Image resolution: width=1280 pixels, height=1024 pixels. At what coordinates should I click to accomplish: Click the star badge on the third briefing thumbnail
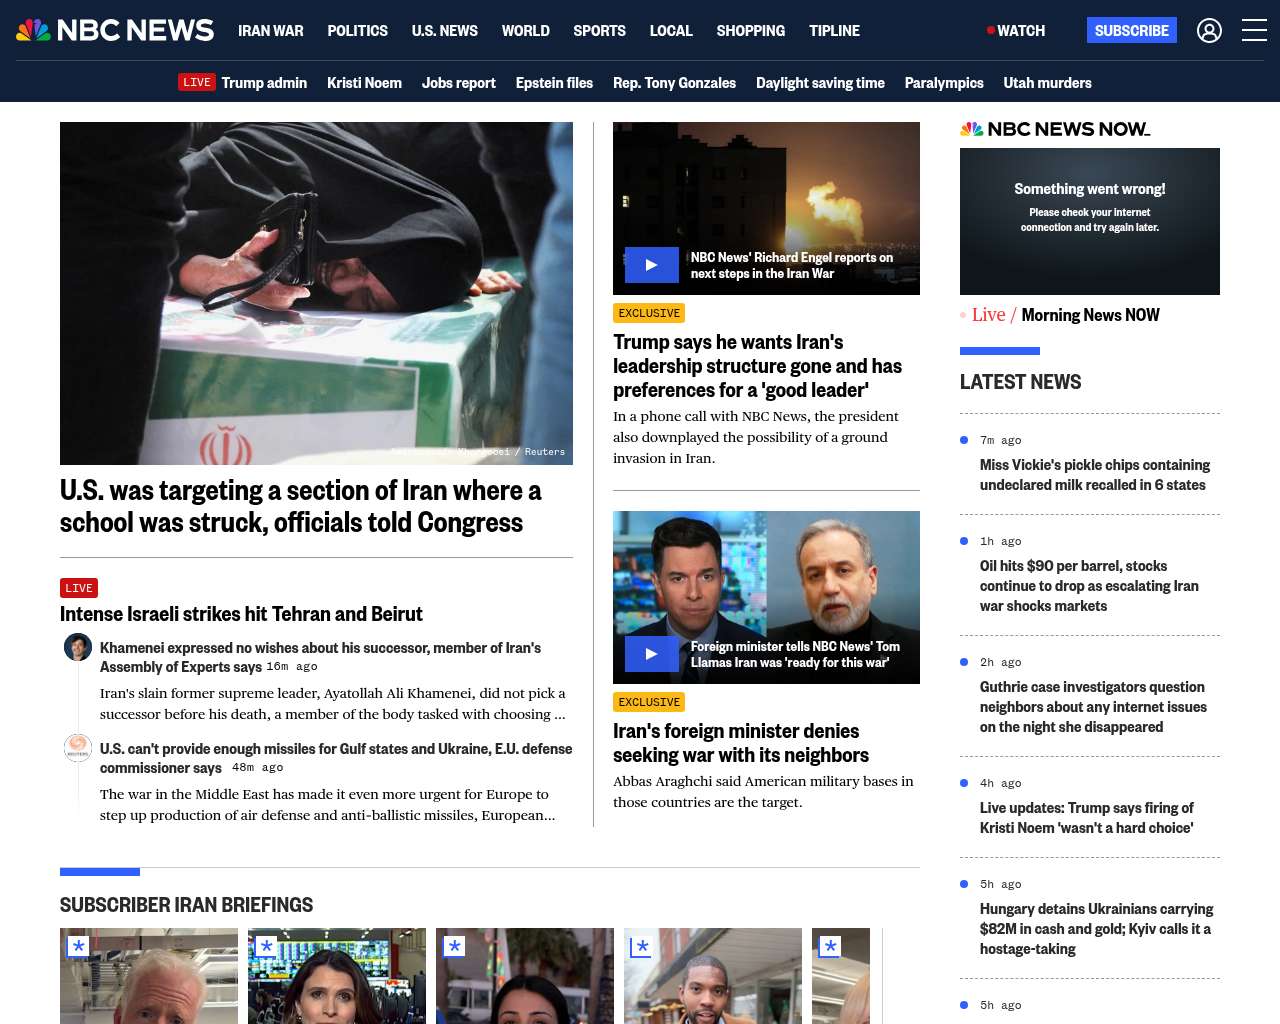coord(454,946)
